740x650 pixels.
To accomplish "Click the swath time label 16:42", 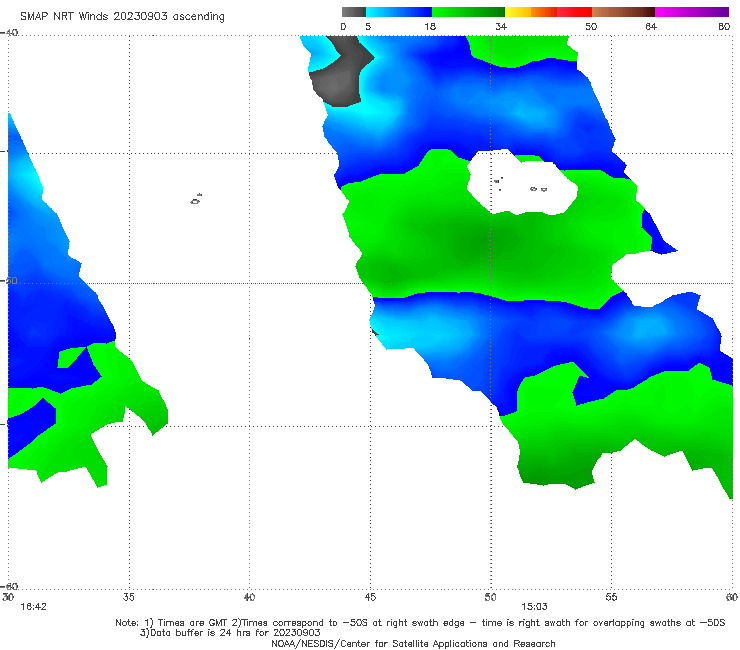I will [x=34, y=607].
